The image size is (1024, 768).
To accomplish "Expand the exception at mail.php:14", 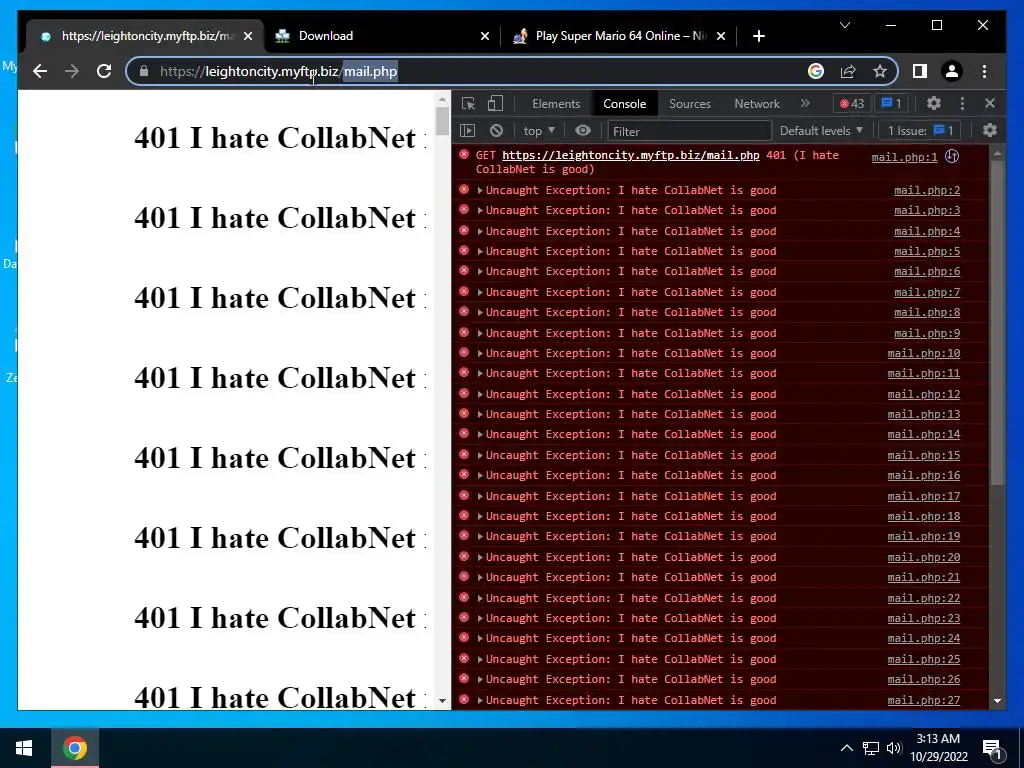I will (480, 434).
